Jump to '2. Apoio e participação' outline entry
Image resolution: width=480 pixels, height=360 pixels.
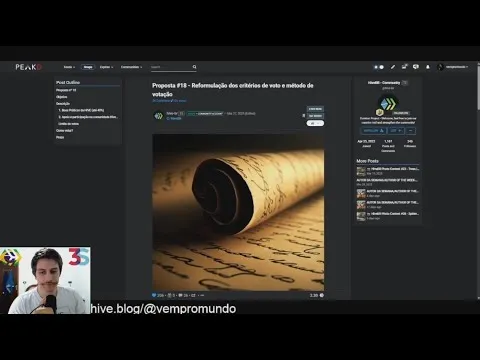(88, 117)
